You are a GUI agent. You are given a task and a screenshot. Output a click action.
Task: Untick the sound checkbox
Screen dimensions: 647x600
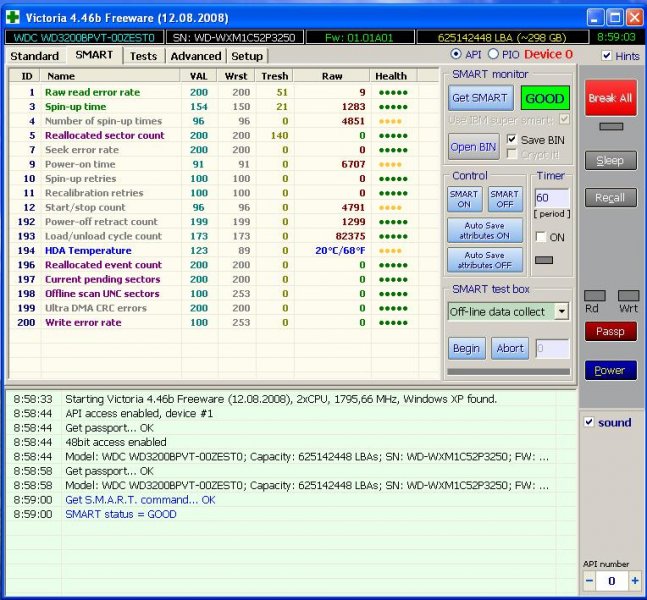click(589, 422)
